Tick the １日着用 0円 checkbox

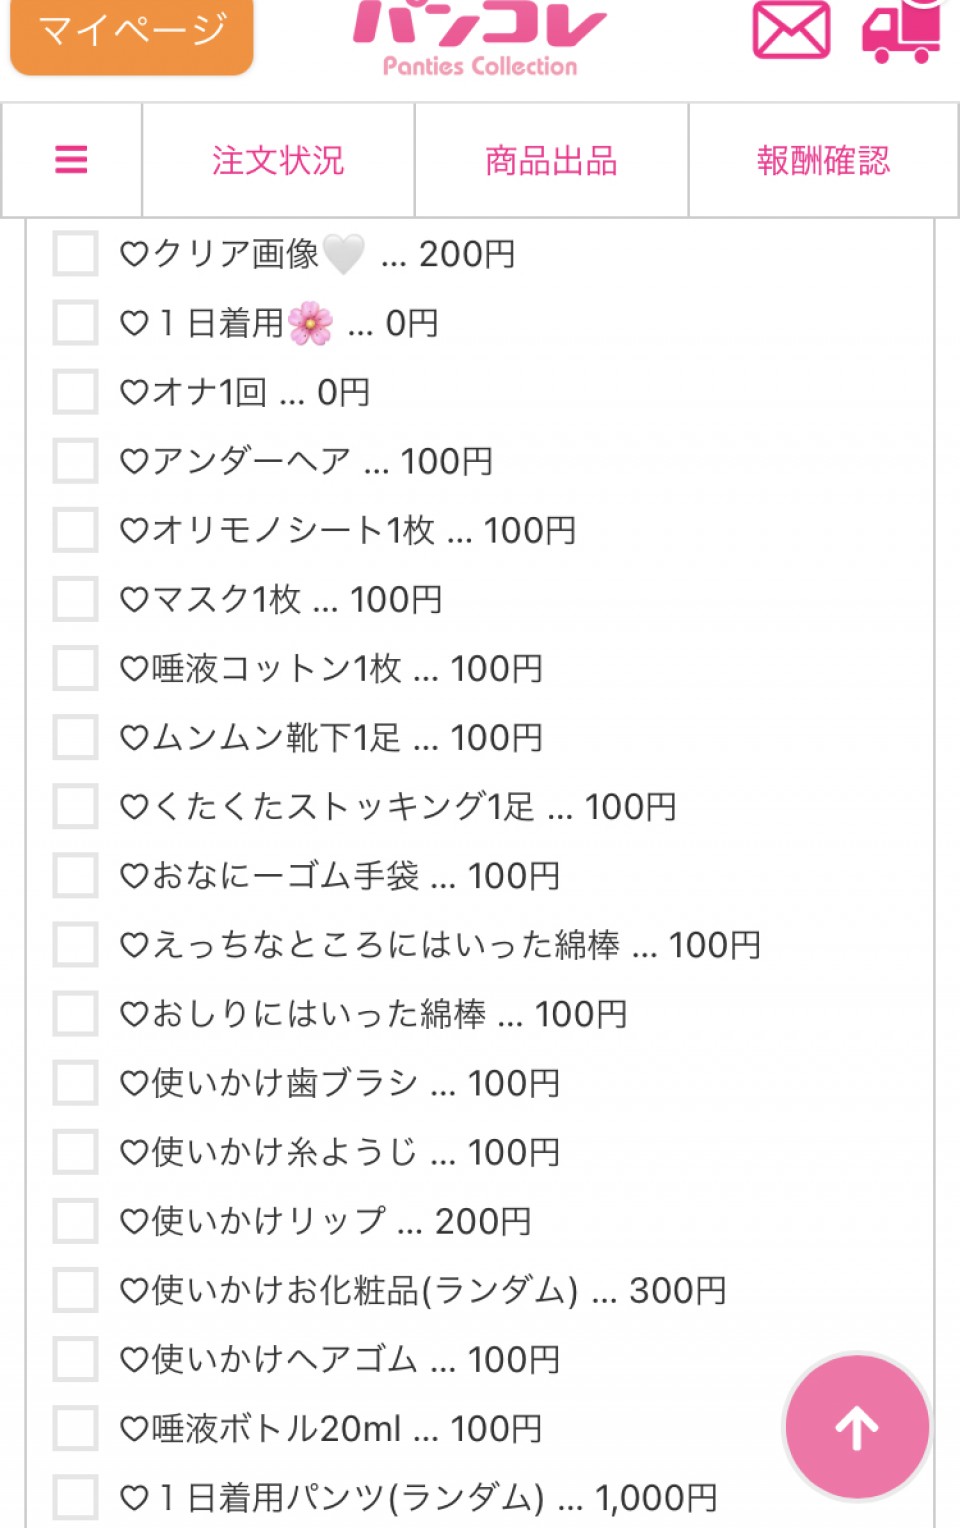click(75, 323)
